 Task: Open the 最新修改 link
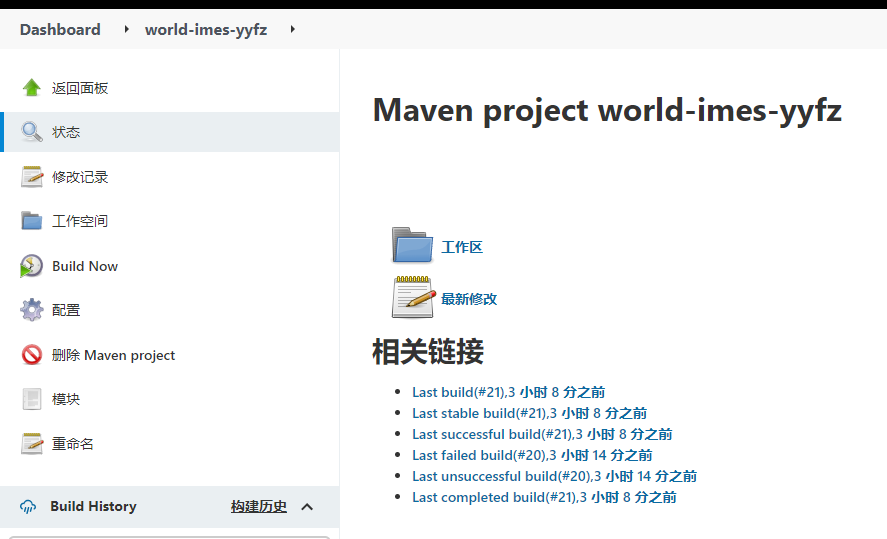469,299
